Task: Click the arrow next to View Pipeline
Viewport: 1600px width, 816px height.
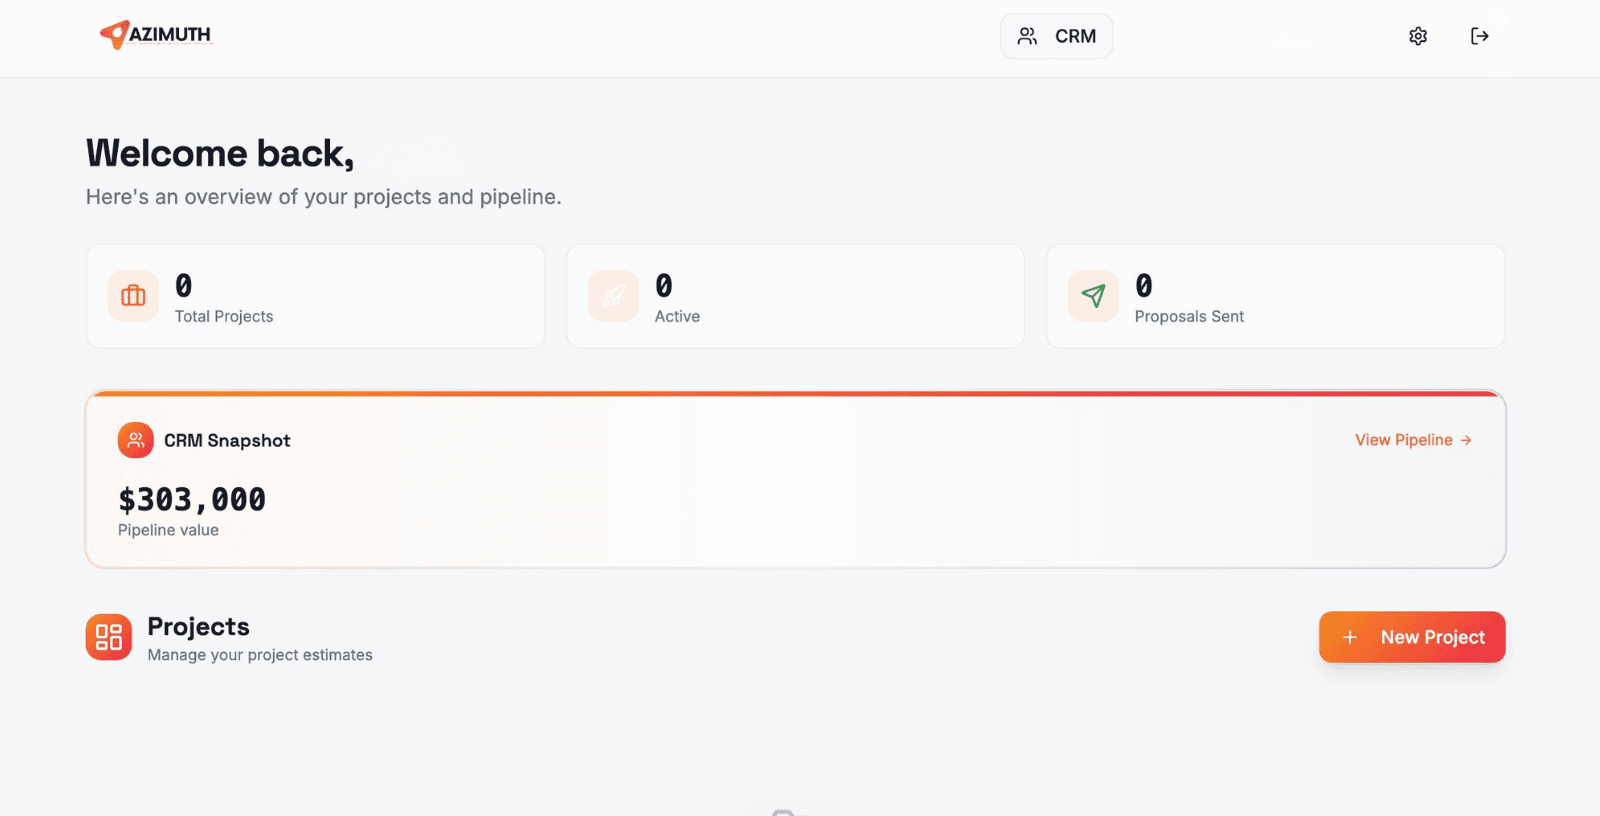Action: tap(1466, 440)
